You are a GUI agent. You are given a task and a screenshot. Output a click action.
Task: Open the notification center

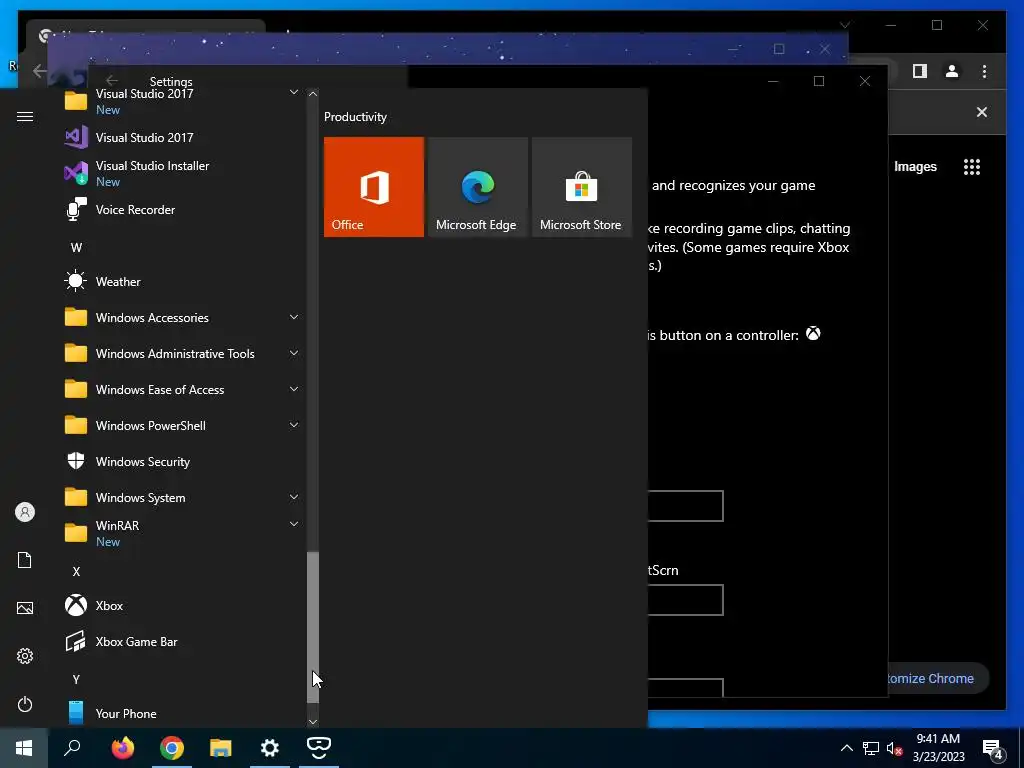tap(993, 748)
